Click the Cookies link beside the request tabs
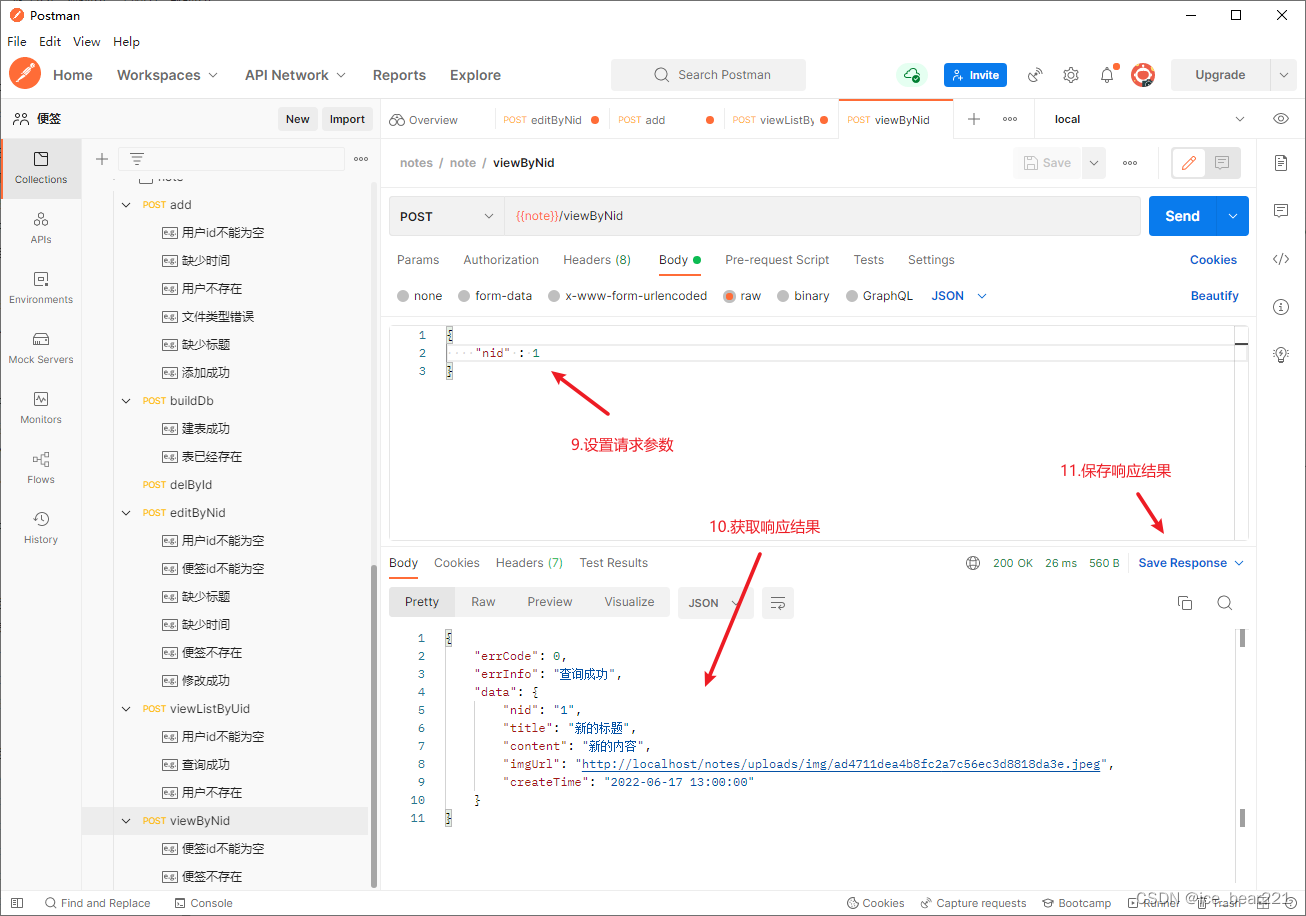This screenshot has width=1306, height=916. click(x=1213, y=260)
